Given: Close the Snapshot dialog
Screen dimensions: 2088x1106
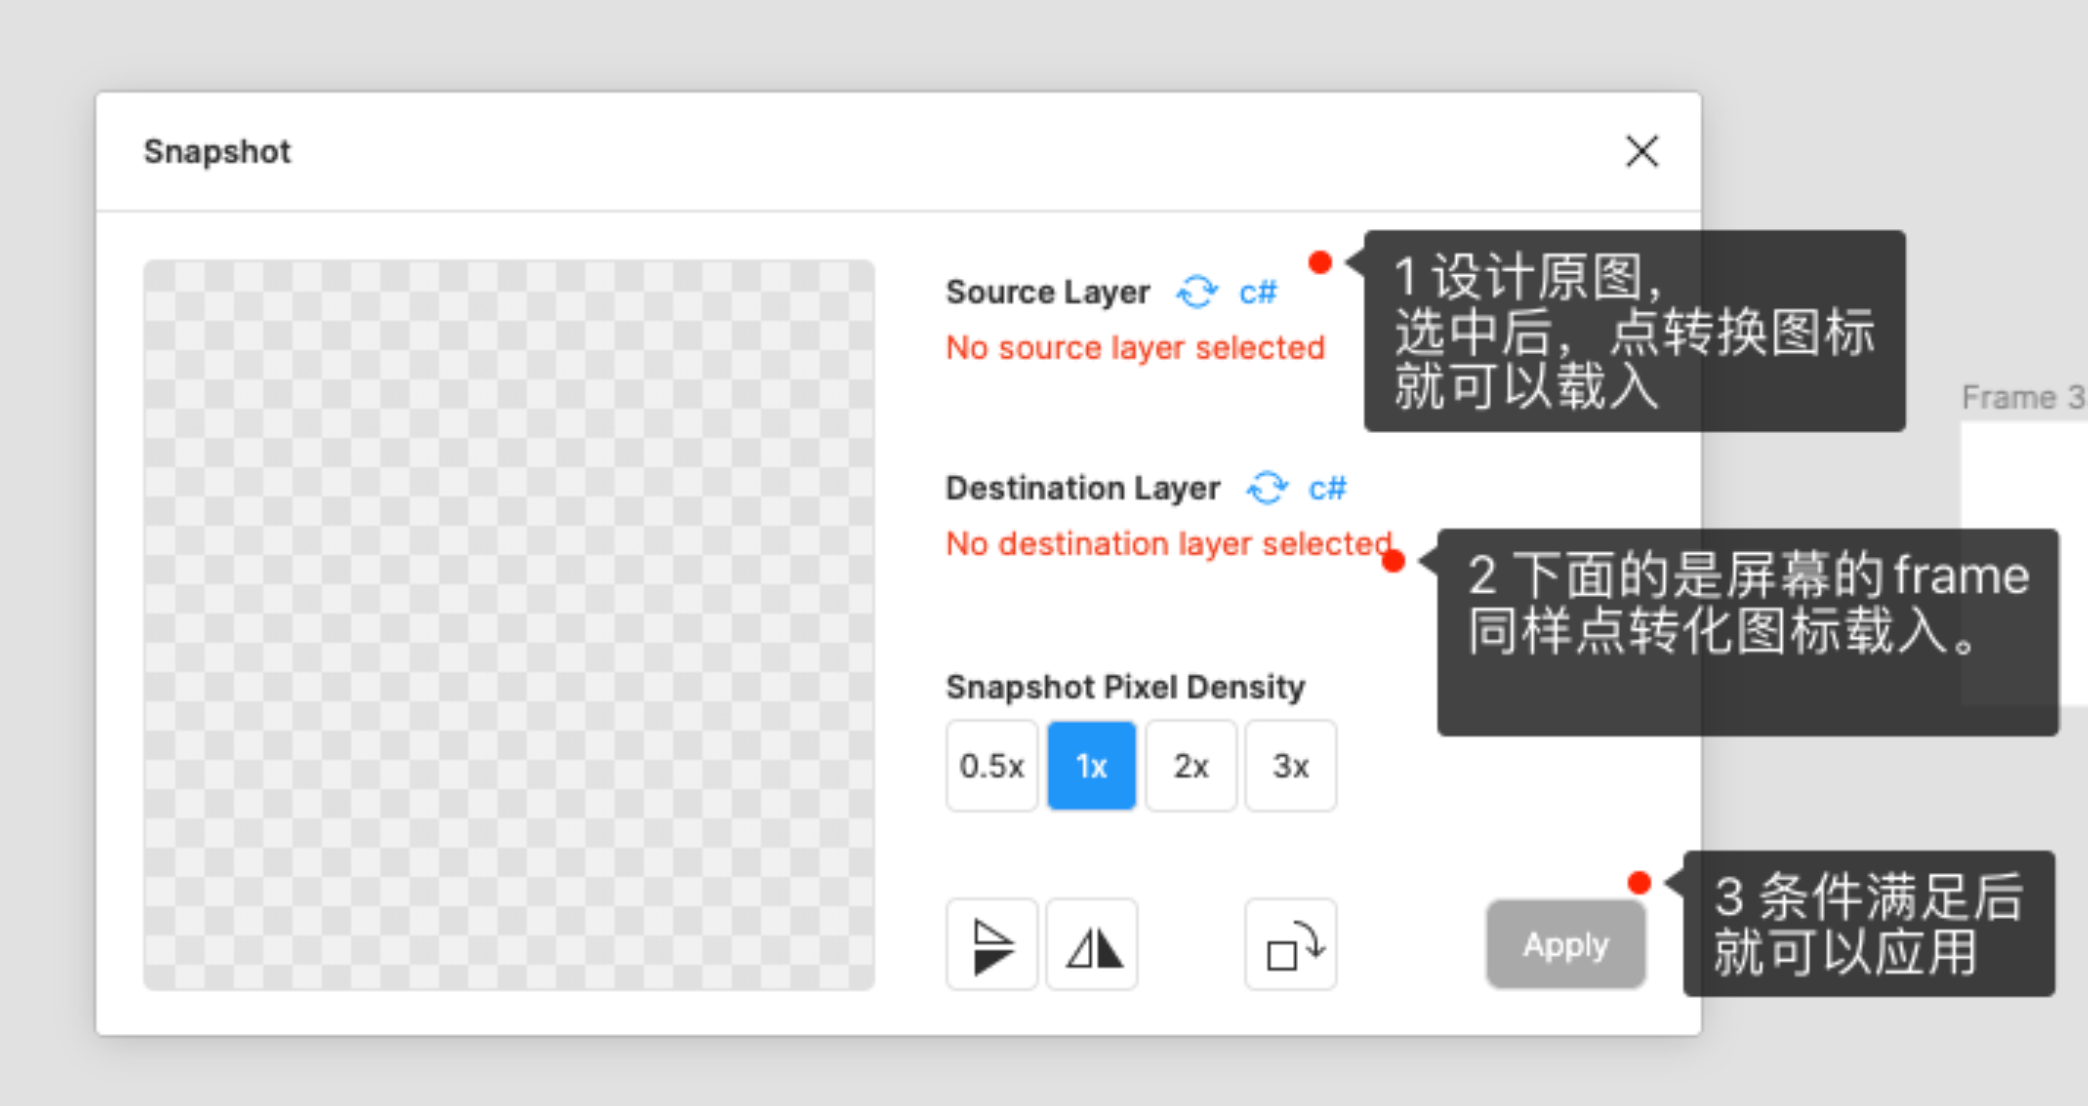Looking at the screenshot, I should (x=1641, y=152).
